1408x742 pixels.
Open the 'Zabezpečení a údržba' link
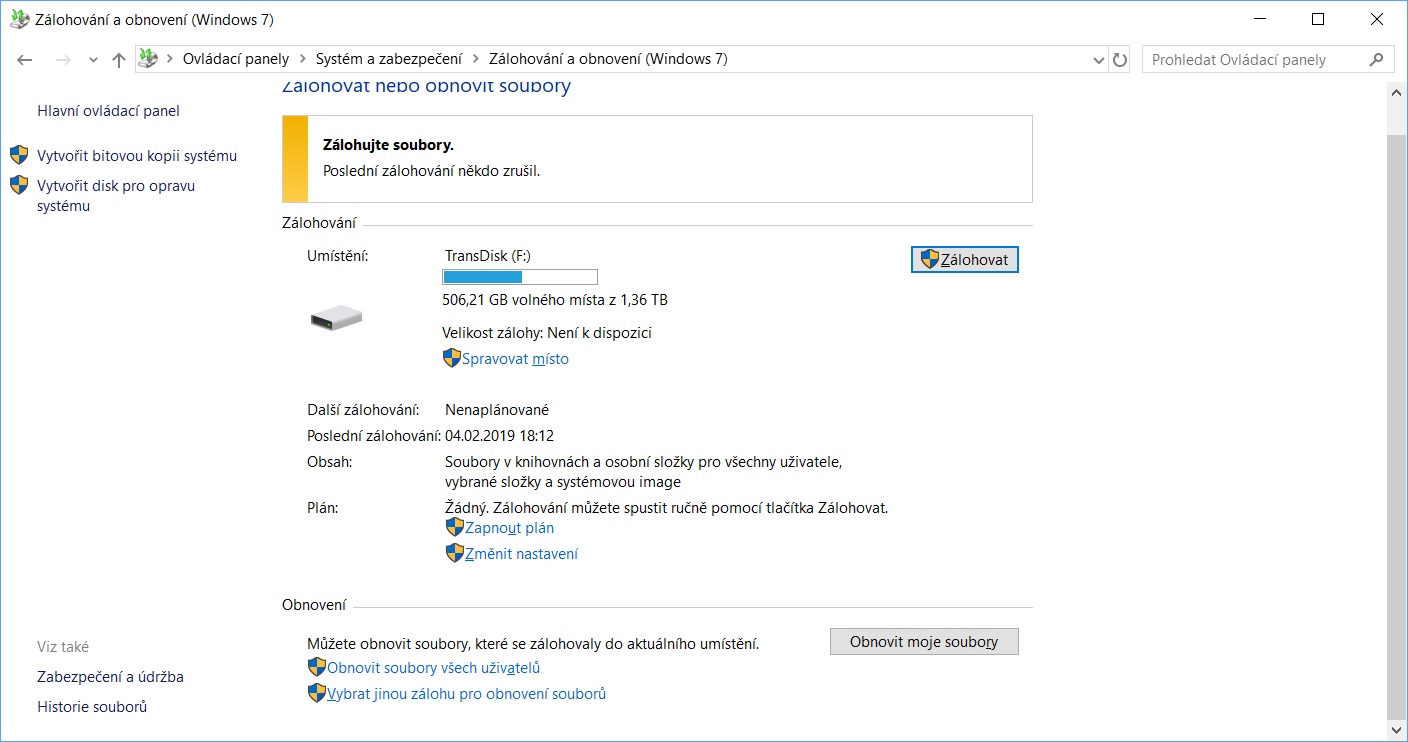pyautogui.click(x=110, y=677)
